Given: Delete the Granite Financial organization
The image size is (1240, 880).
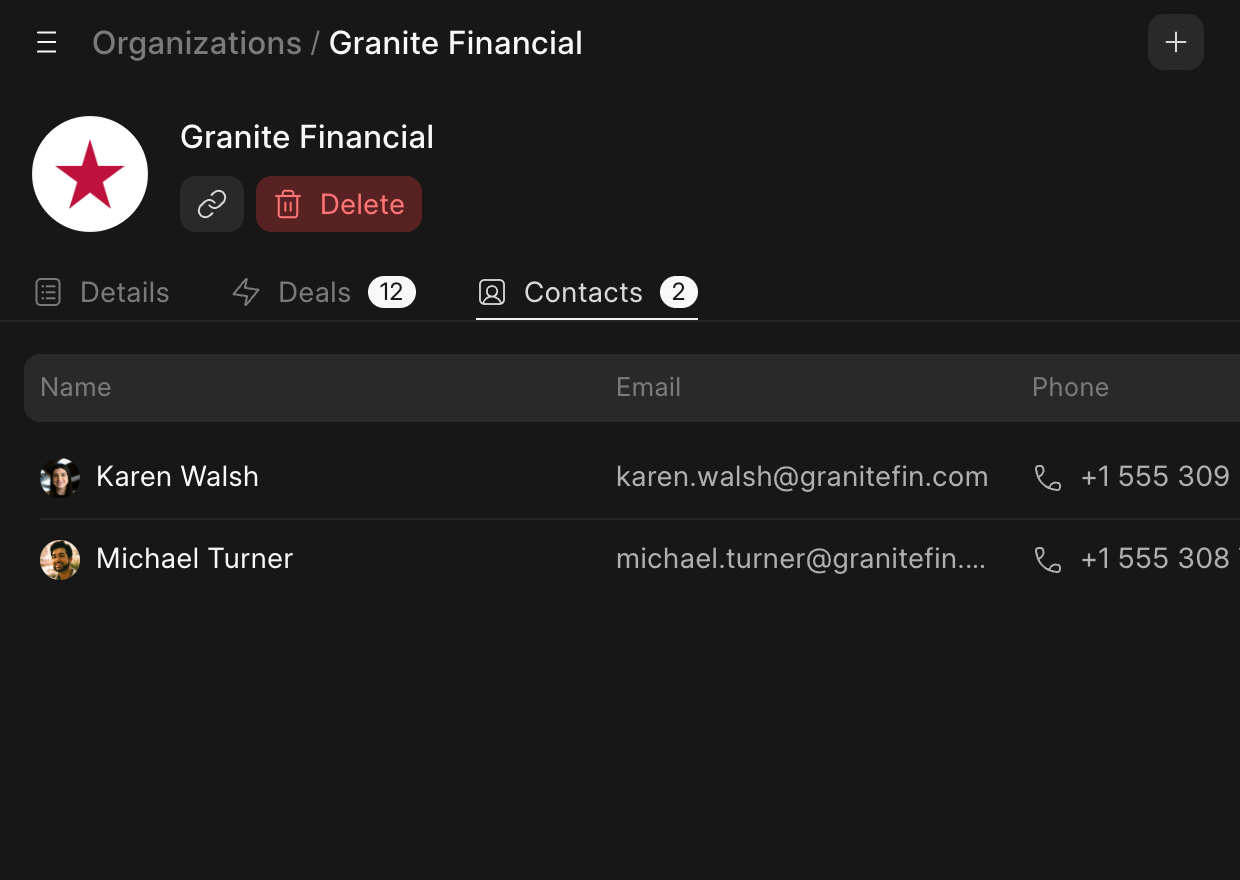Looking at the screenshot, I should coord(339,204).
